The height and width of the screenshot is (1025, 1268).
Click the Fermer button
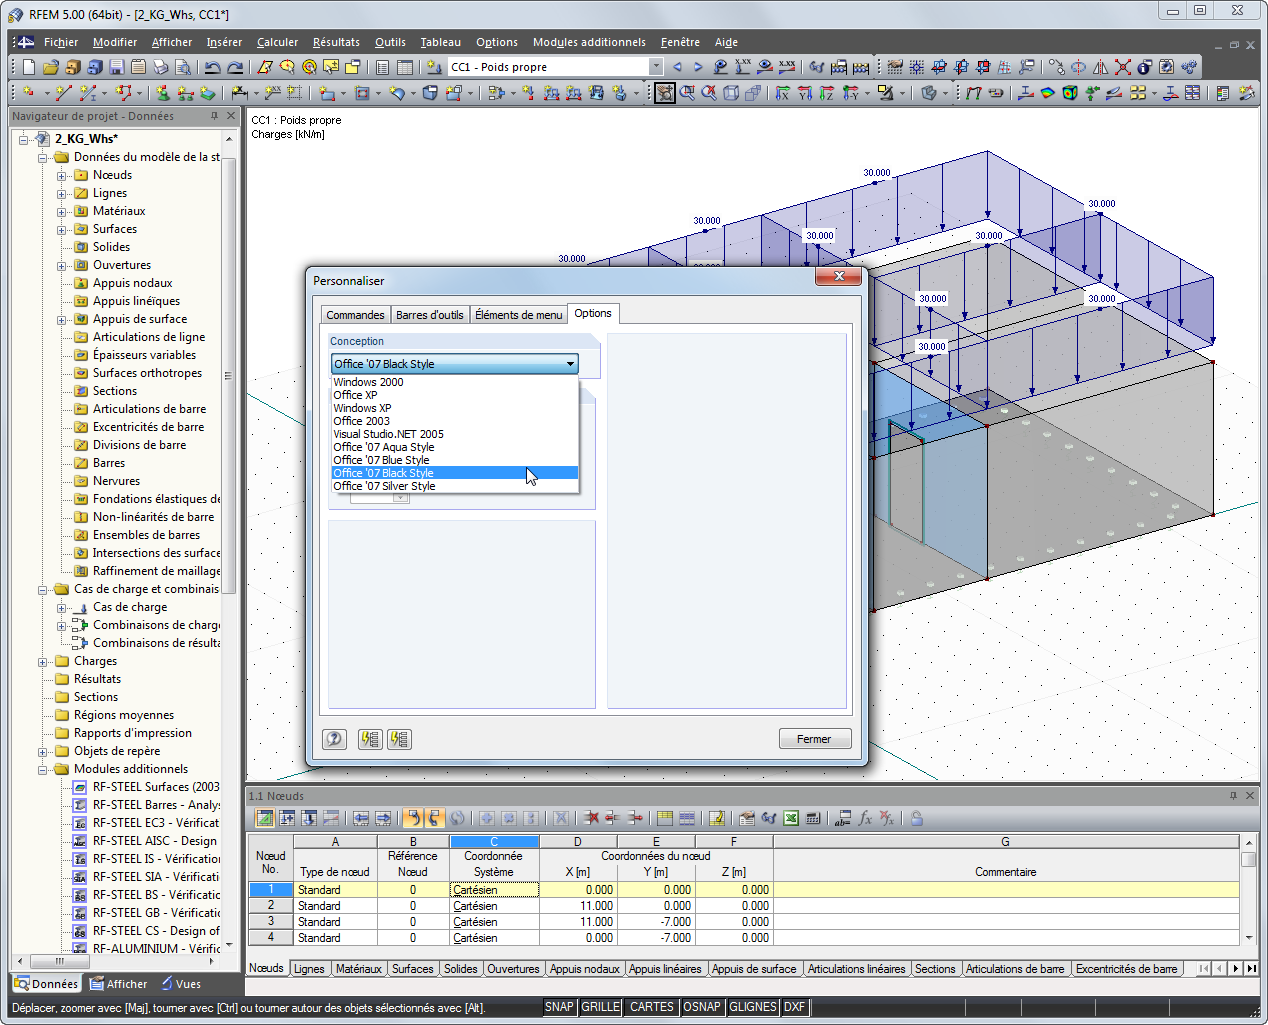pos(814,739)
